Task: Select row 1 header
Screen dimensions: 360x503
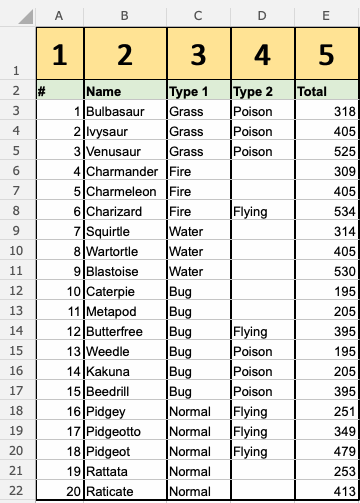Action: pos(17,53)
